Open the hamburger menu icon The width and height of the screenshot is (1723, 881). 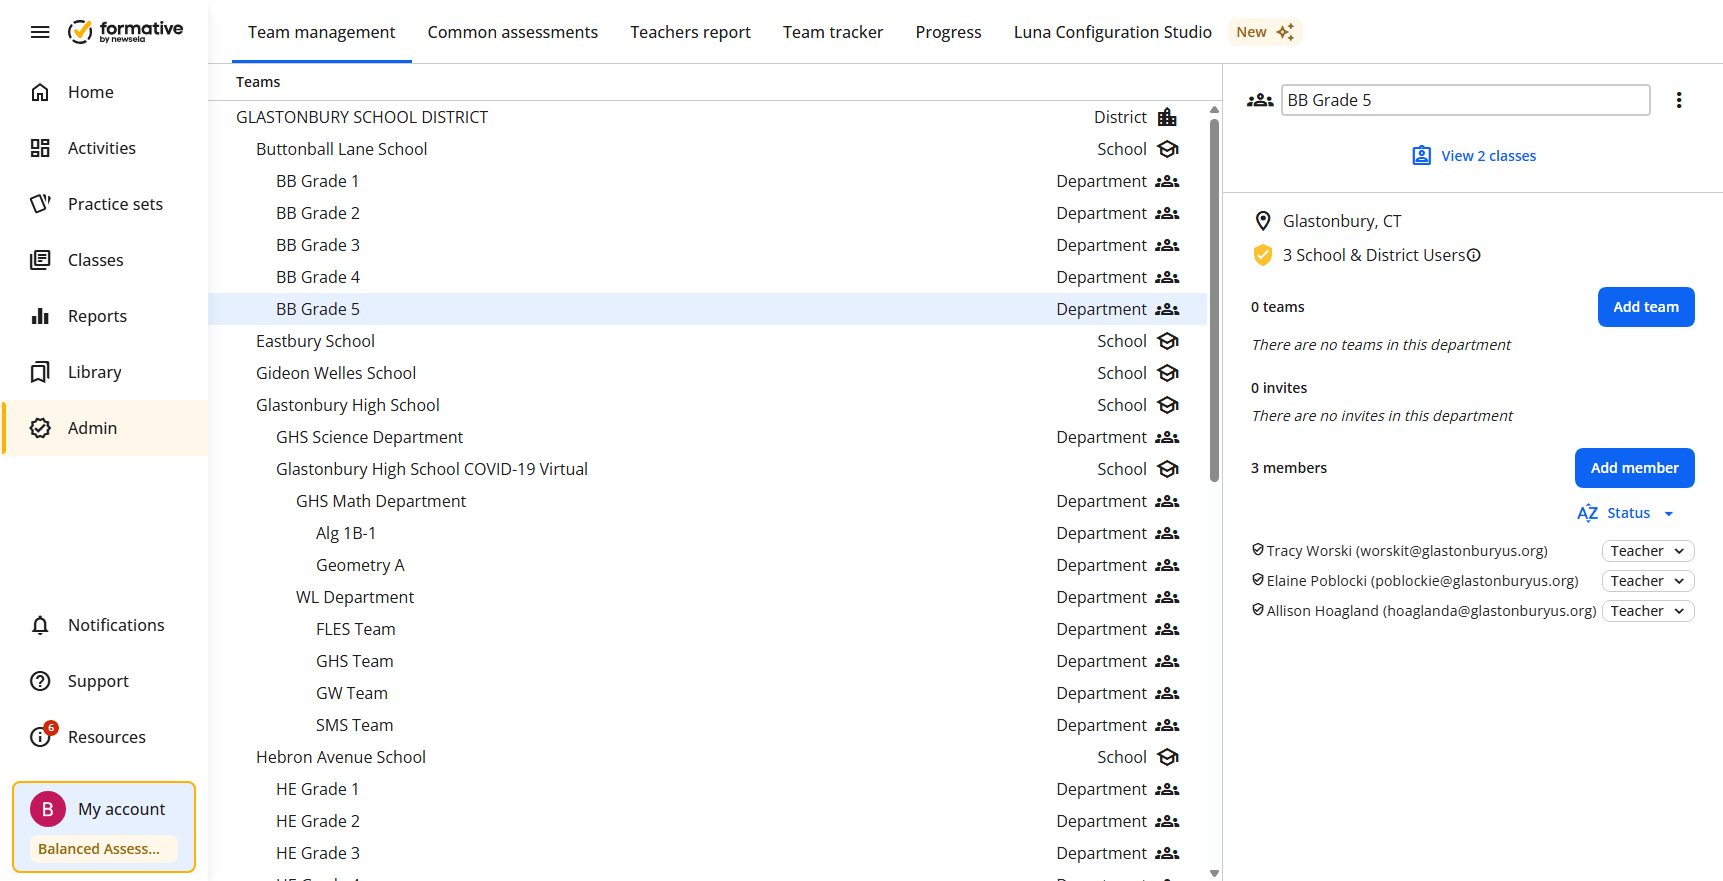[x=40, y=32]
